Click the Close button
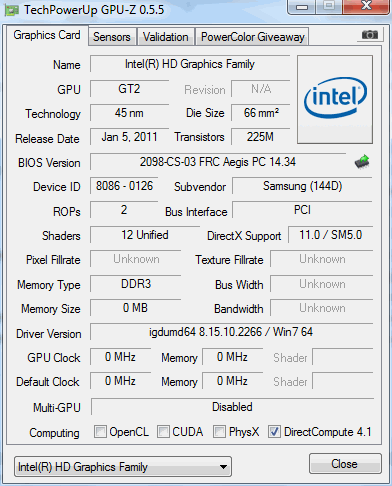 [x=345, y=463]
